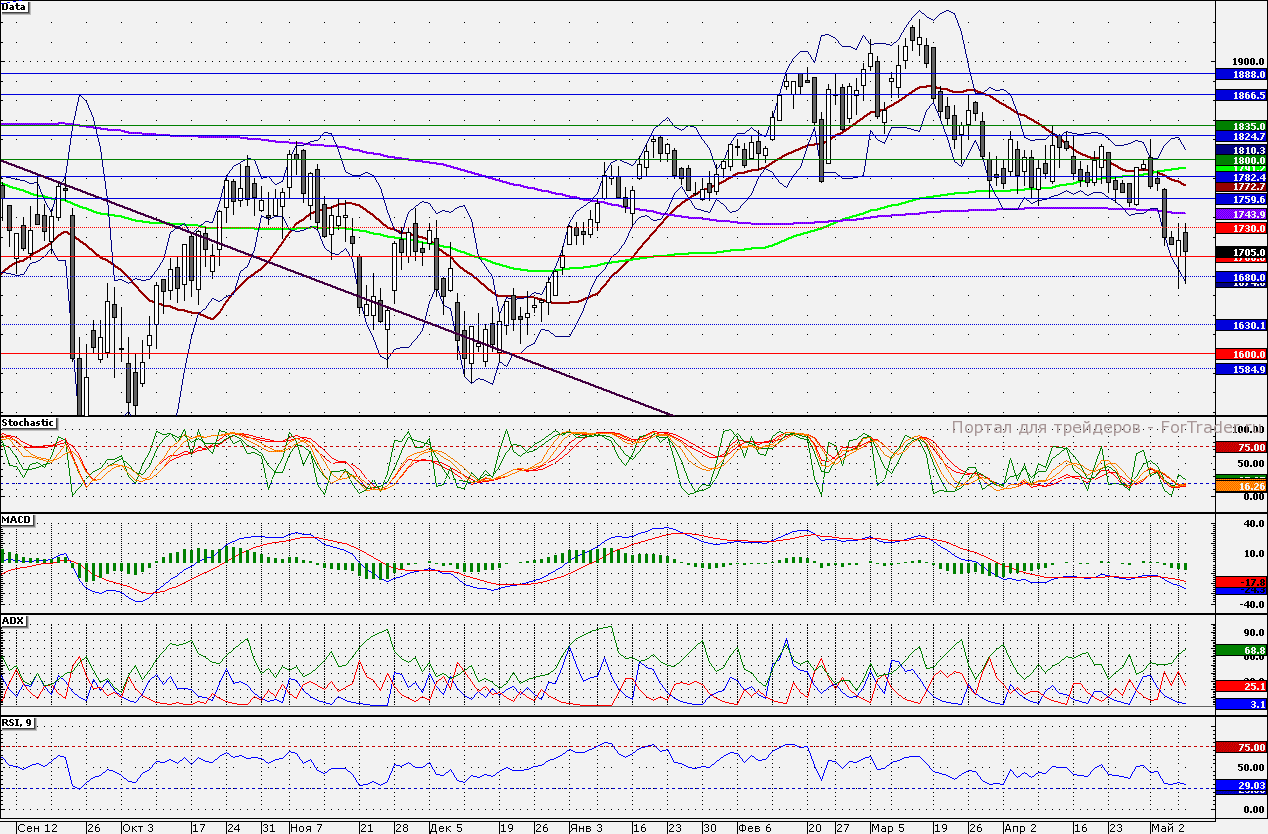The width and height of the screenshot is (1268, 834).
Task: Select the Stochastic indicator panel label
Action: [29, 423]
